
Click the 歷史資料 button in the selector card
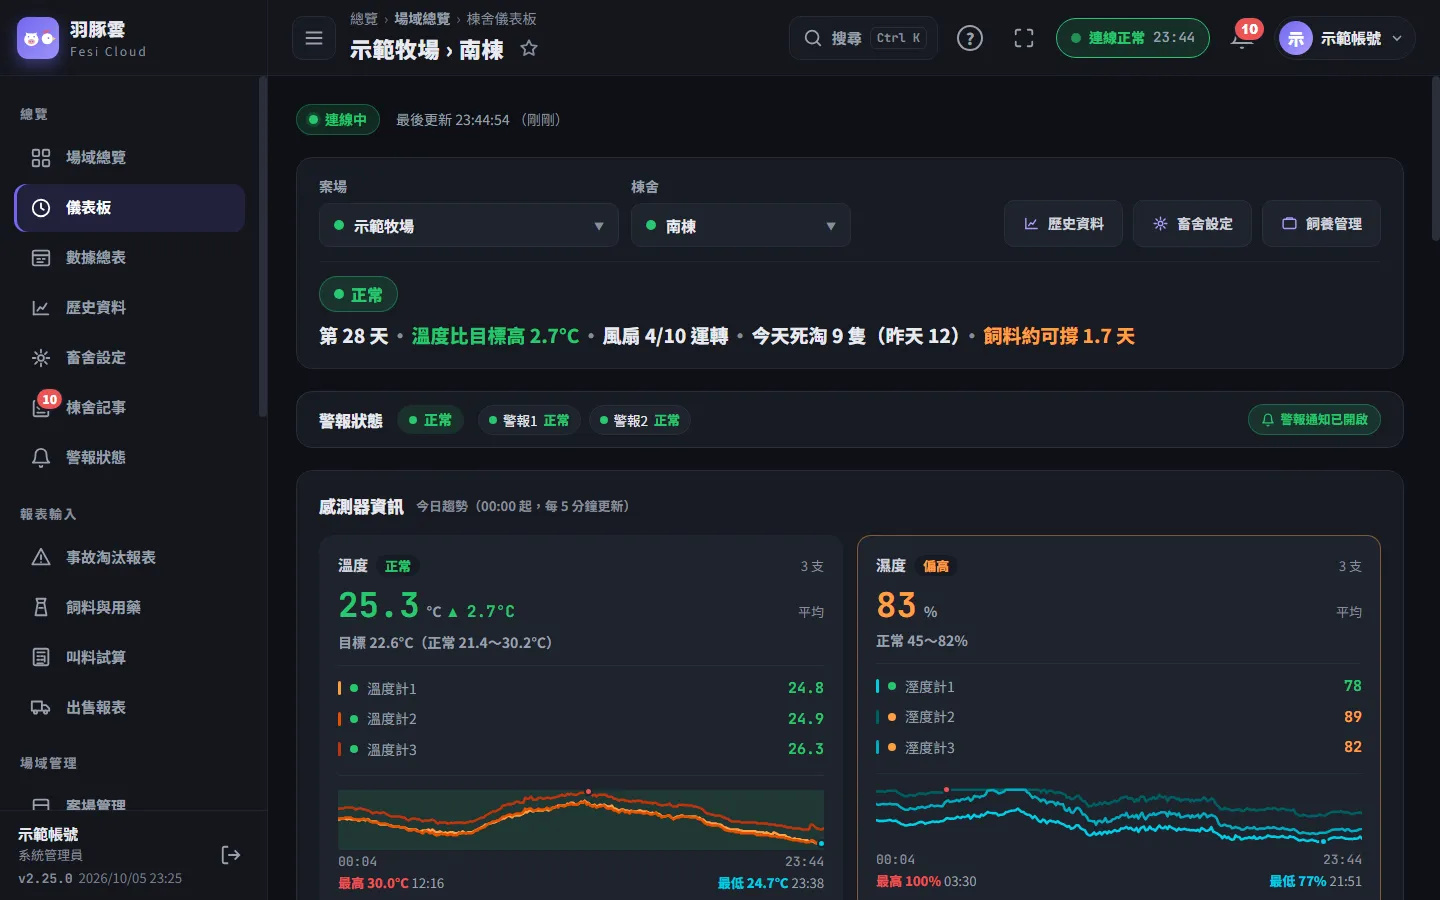[x=1063, y=224]
